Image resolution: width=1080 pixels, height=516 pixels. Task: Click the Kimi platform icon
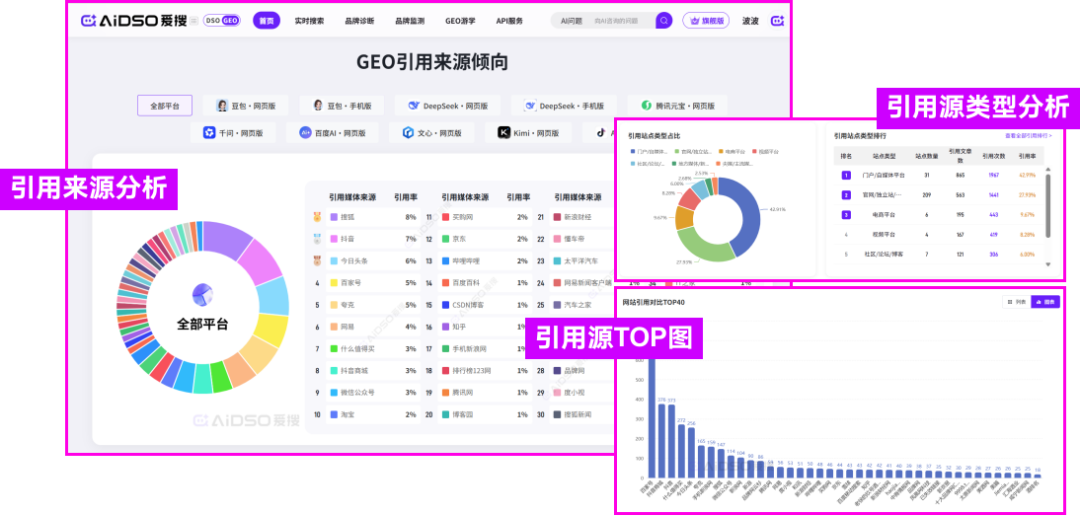tap(504, 132)
